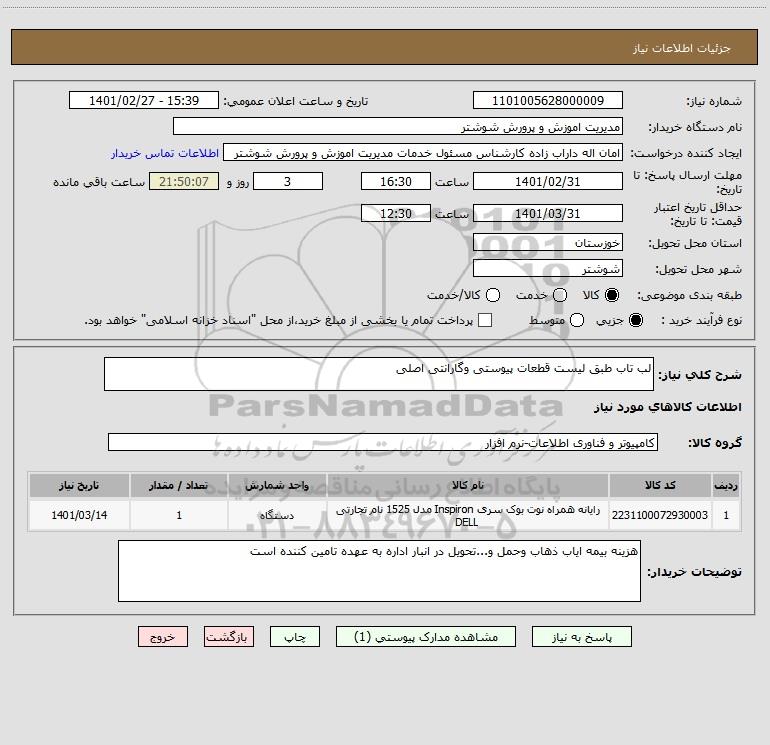Viewport: 770px width, 745px height.
Task: Click the need number field 1101005628000009
Action: coord(548,101)
